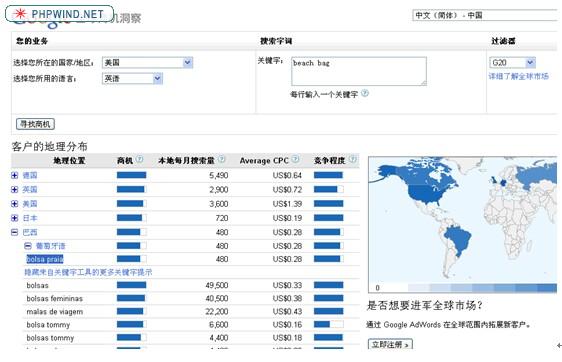Click the US$1.39 CPC value for 美国
Screen dimensions: 562x362
click(287, 204)
